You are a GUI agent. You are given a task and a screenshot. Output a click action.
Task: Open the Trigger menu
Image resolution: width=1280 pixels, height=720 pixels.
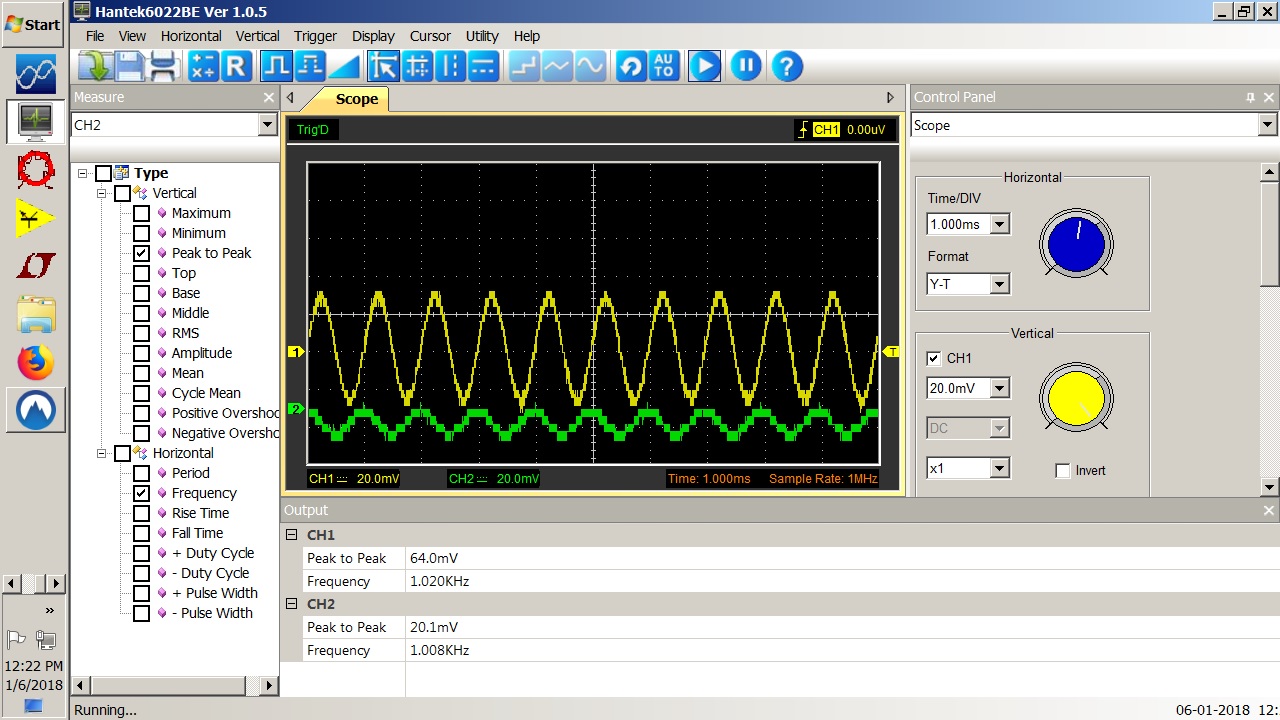click(x=315, y=36)
